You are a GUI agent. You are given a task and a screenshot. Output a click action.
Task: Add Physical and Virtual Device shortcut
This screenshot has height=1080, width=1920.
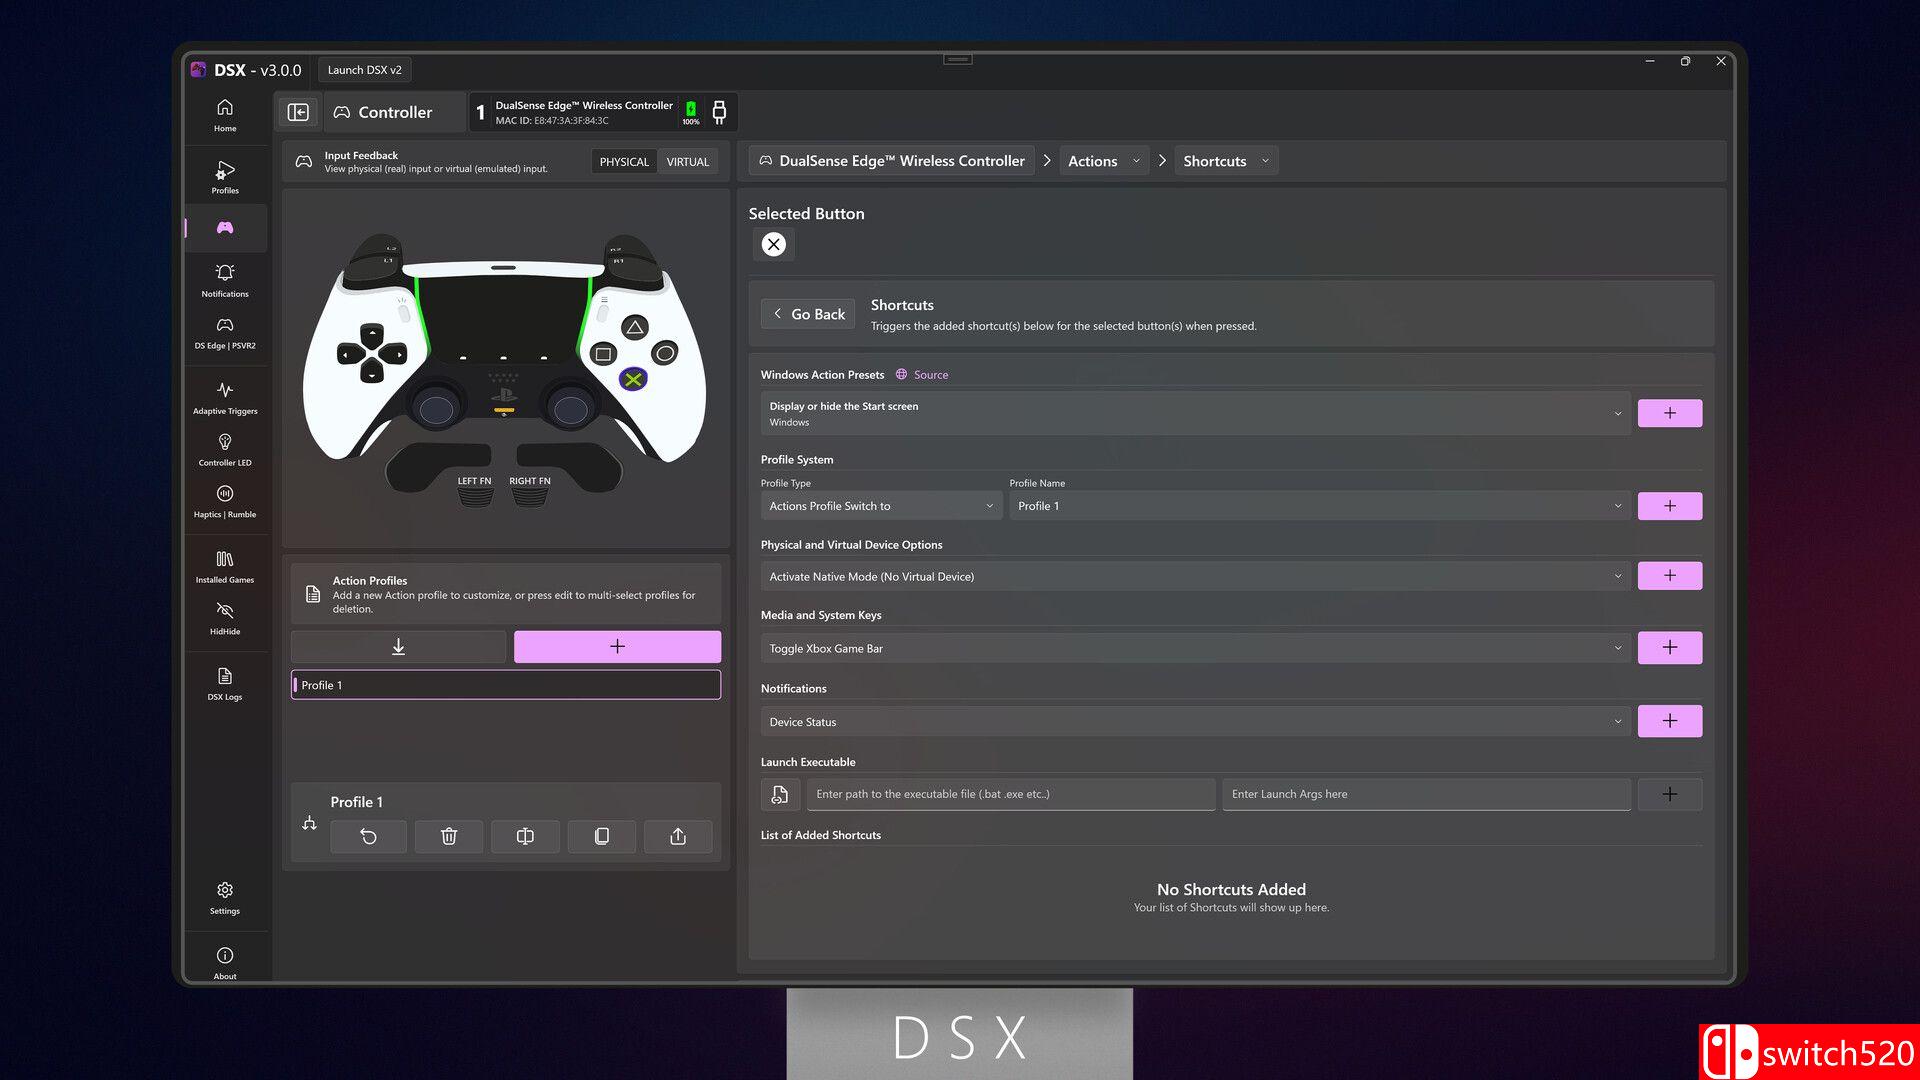(1669, 576)
